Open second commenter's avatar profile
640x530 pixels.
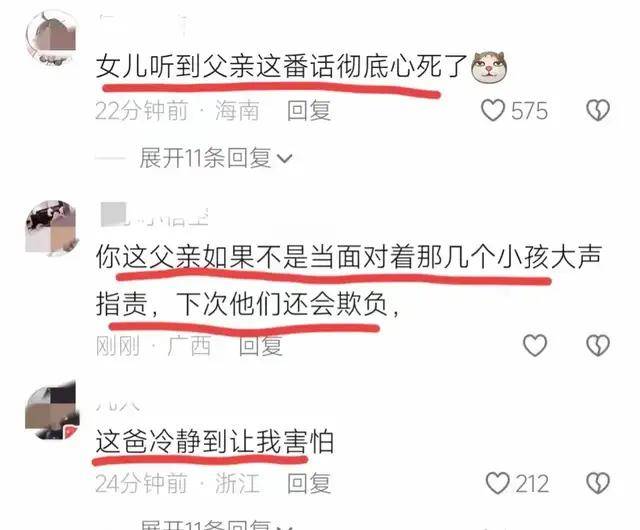tap(51, 227)
